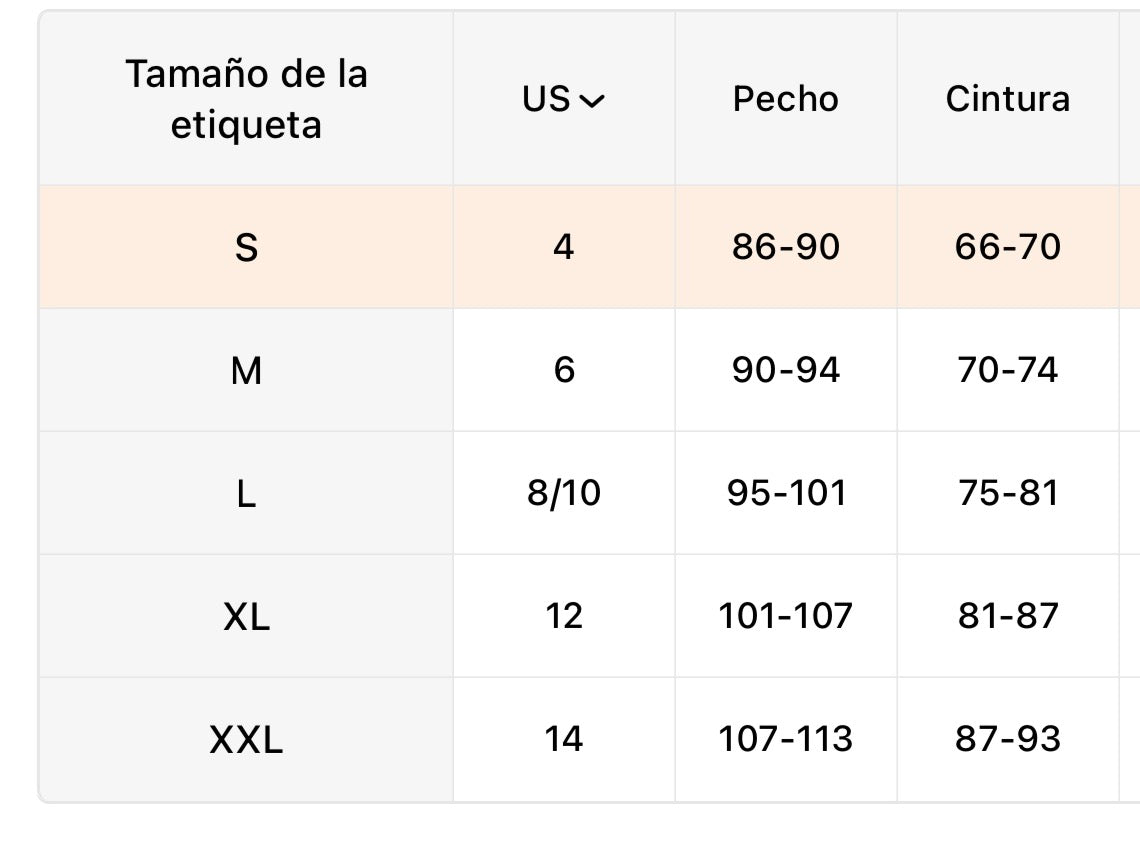Screen dimensions: 1140x854
Task: Select the M size row label
Action: pyautogui.click(x=246, y=371)
